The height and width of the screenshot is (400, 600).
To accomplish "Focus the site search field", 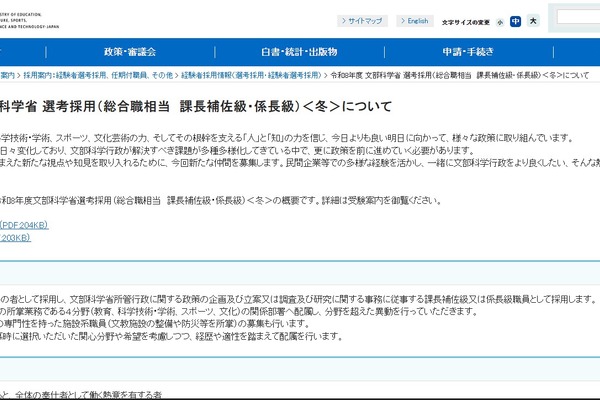I will tap(578, 17).
